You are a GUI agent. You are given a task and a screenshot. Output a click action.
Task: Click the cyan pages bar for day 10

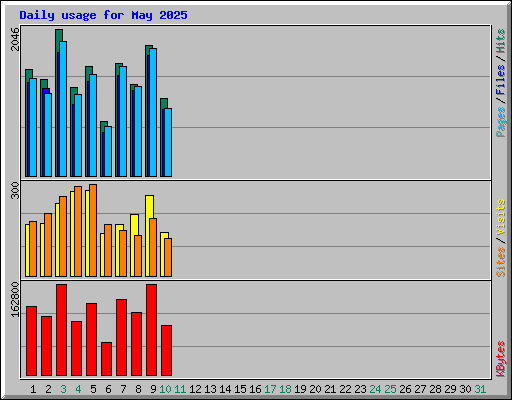tap(168, 142)
